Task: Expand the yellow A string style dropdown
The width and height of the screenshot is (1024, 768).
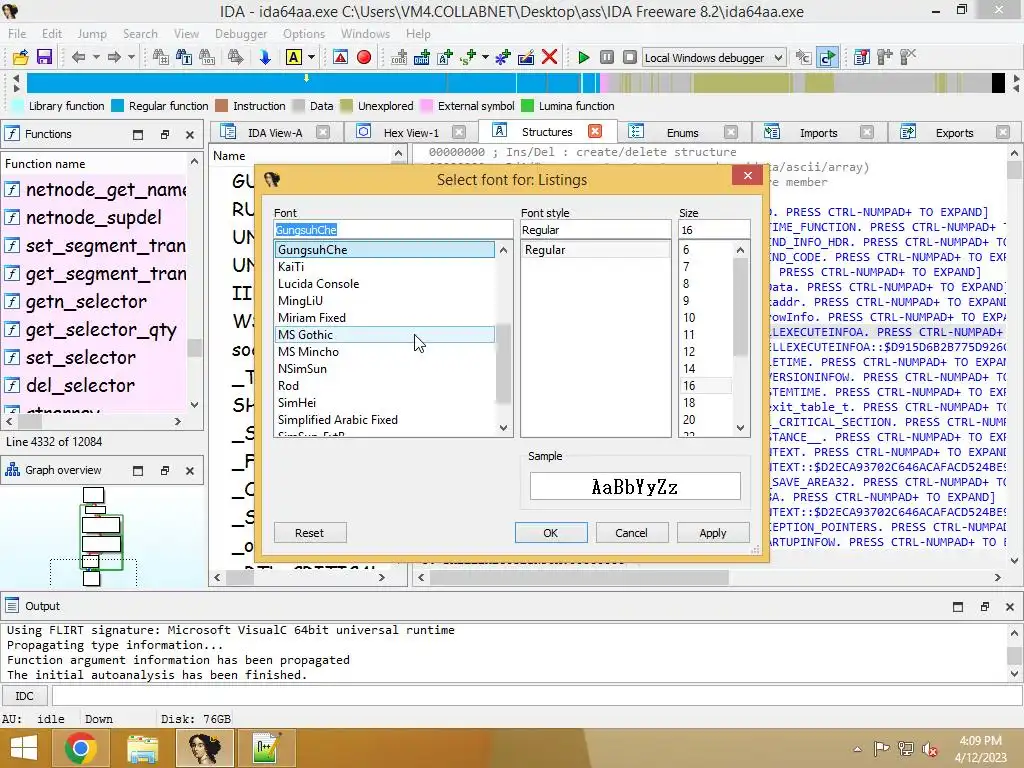Action: pyautogui.click(x=312, y=57)
